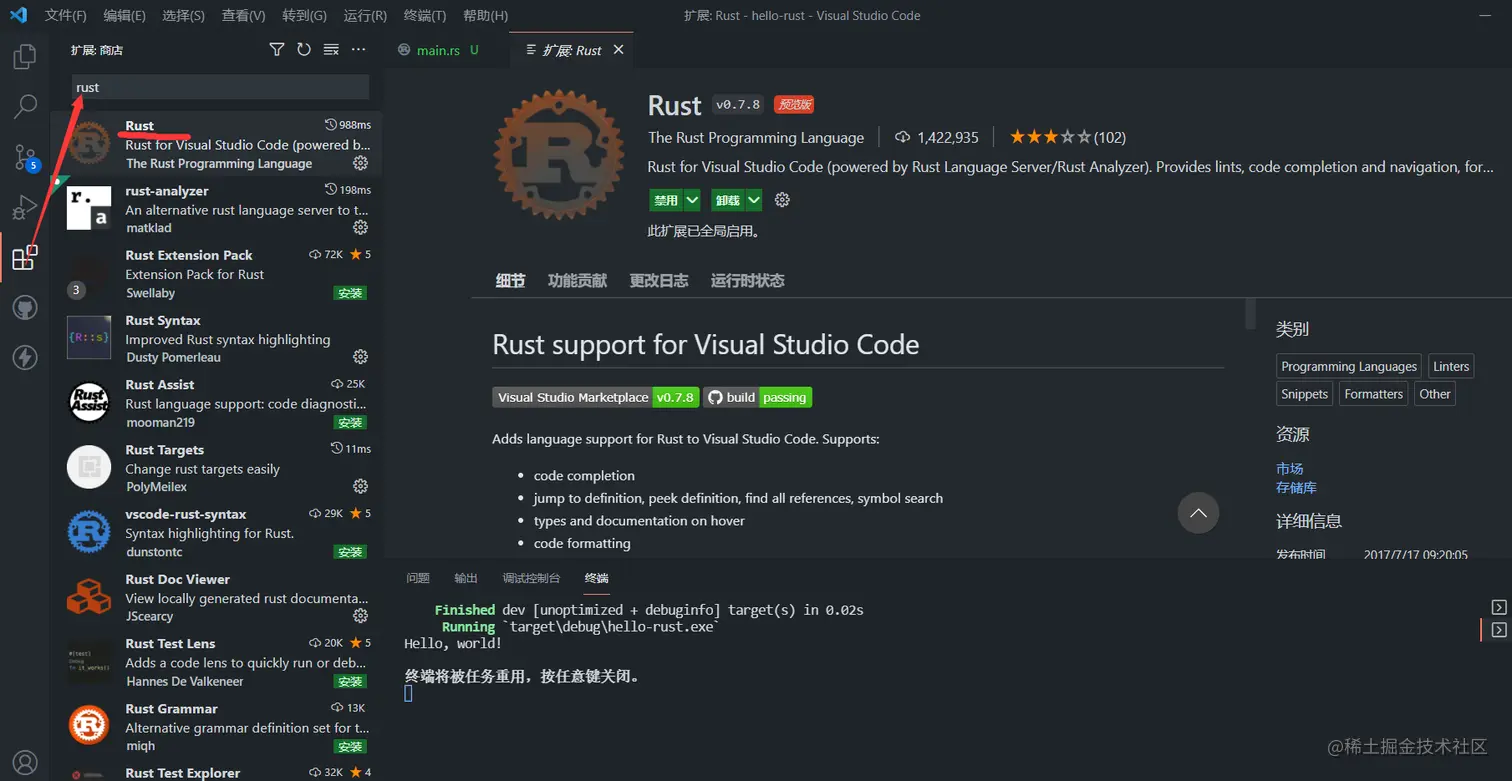The image size is (1512, 781).
Task: Switch to the main.rs editor tab
Action: [437, 50]
